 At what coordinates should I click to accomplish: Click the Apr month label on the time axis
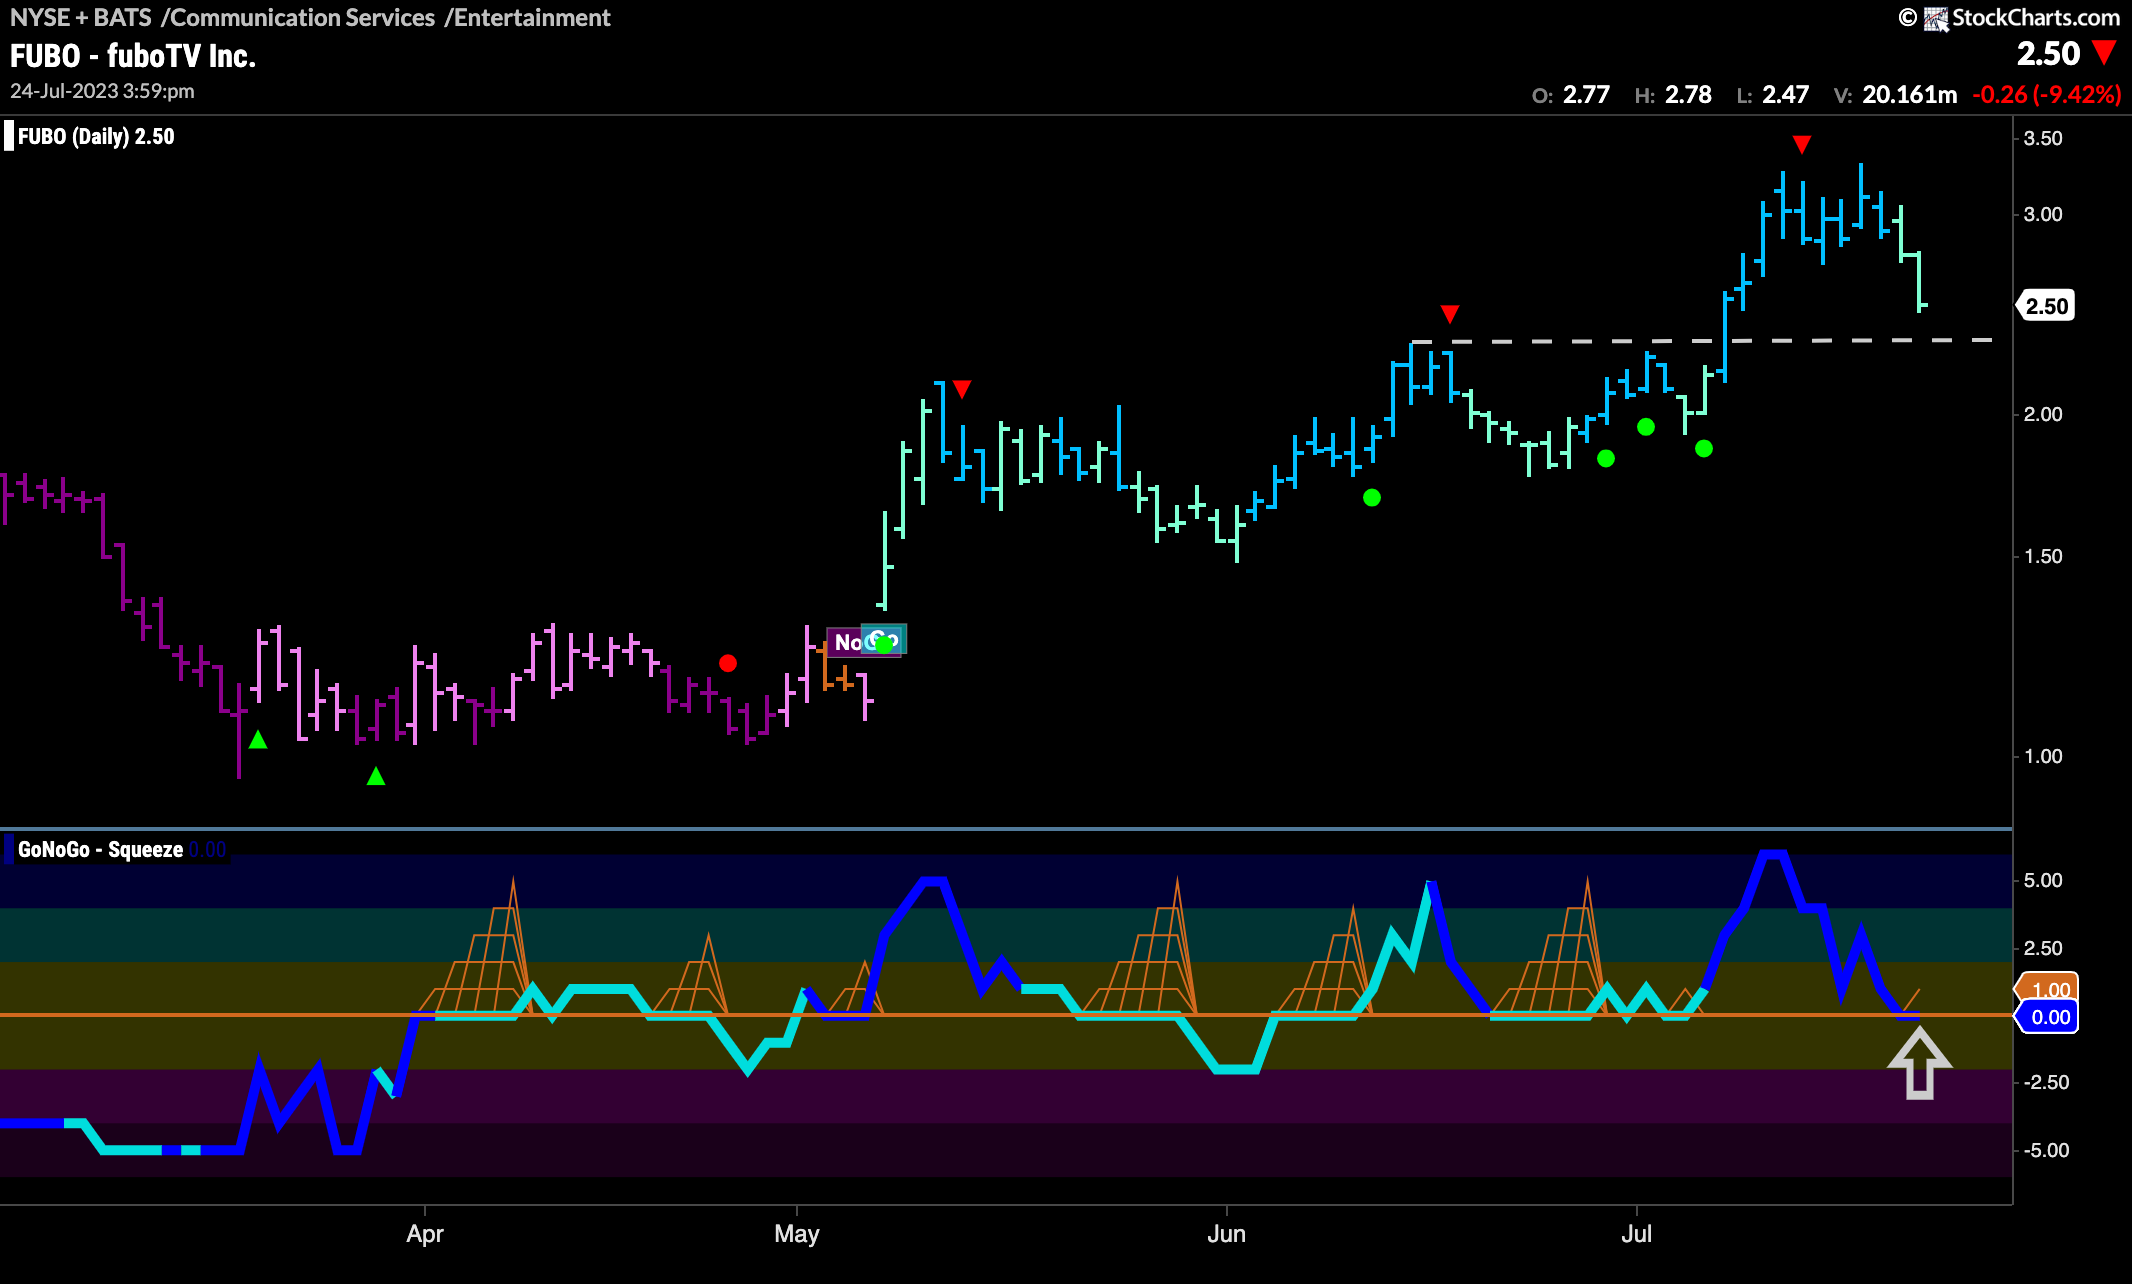point(425,1234)
